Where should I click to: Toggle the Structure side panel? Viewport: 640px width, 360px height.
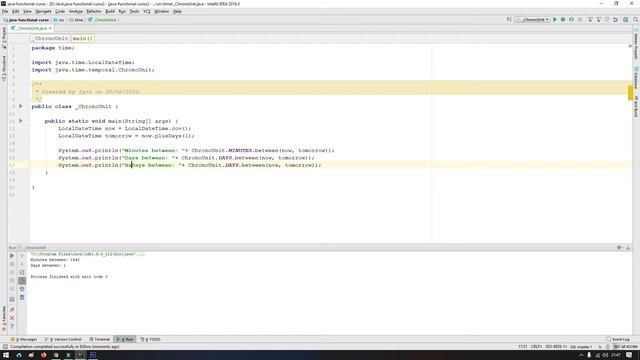[4, 68]
